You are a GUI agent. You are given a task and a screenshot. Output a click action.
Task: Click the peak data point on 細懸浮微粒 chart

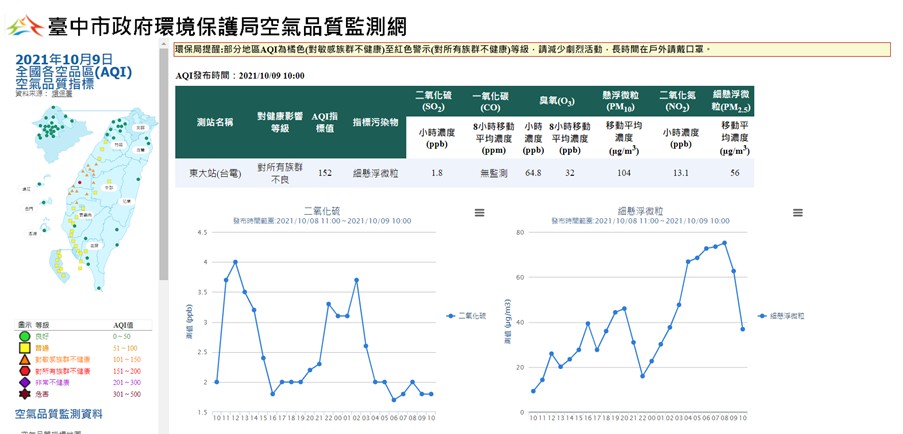tap(724, 243)
